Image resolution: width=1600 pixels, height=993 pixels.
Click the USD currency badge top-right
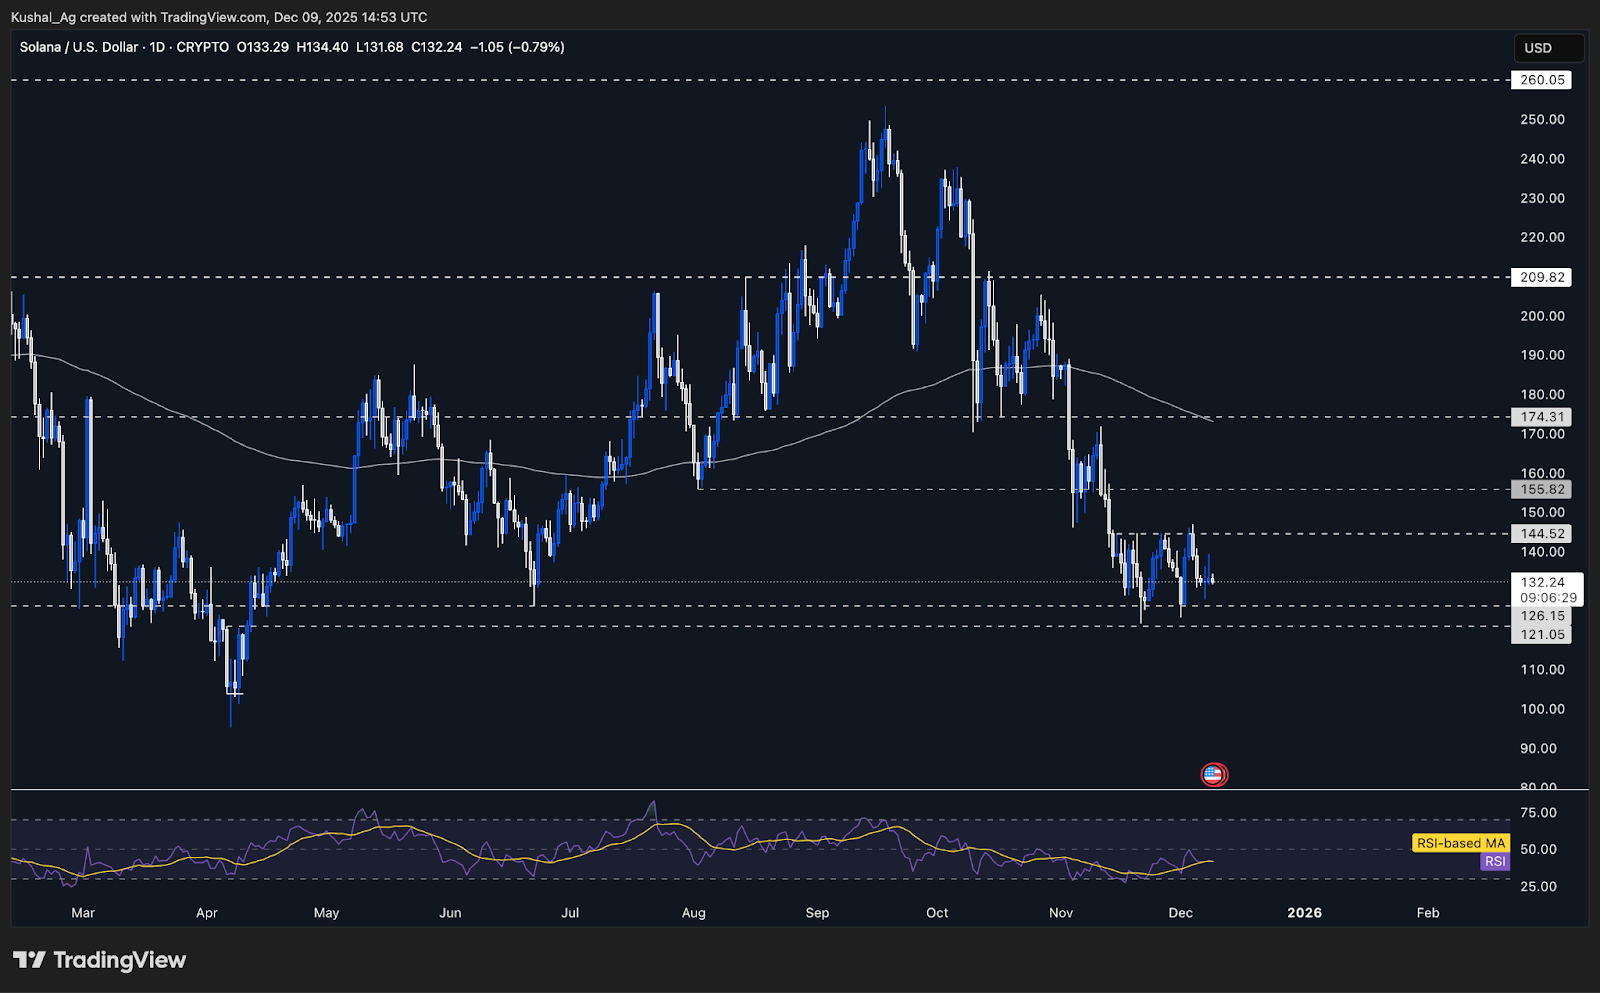(1548, 47)
